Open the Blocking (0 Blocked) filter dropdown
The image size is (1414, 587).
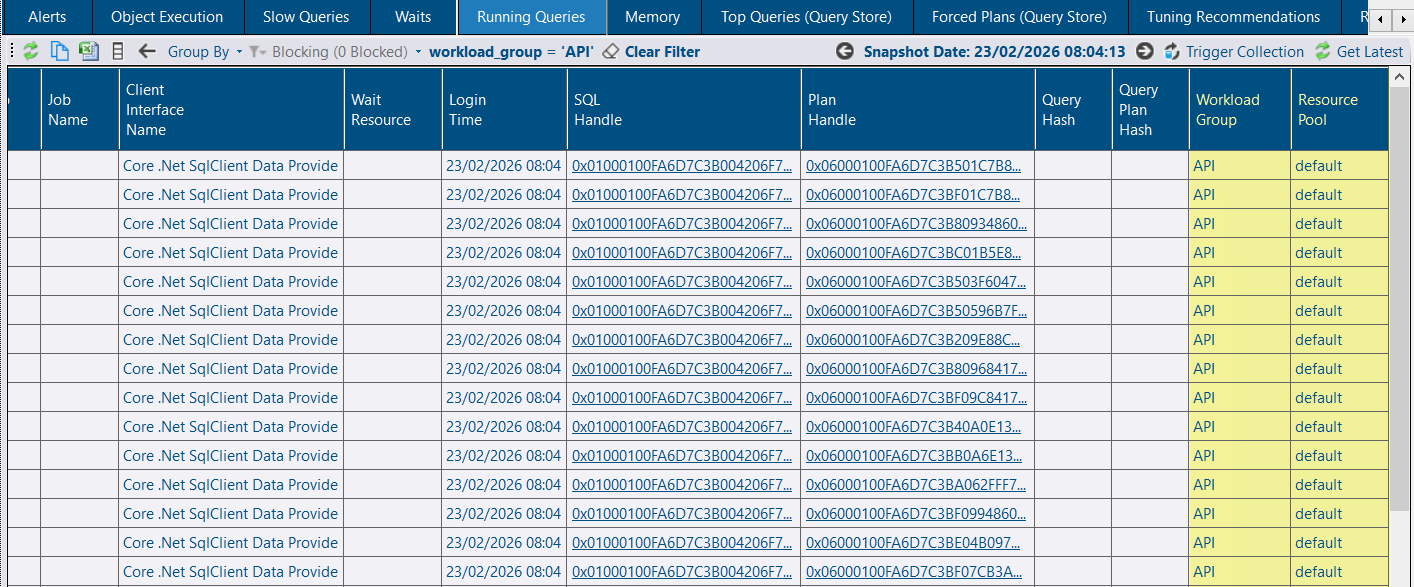tap(335, 51)
